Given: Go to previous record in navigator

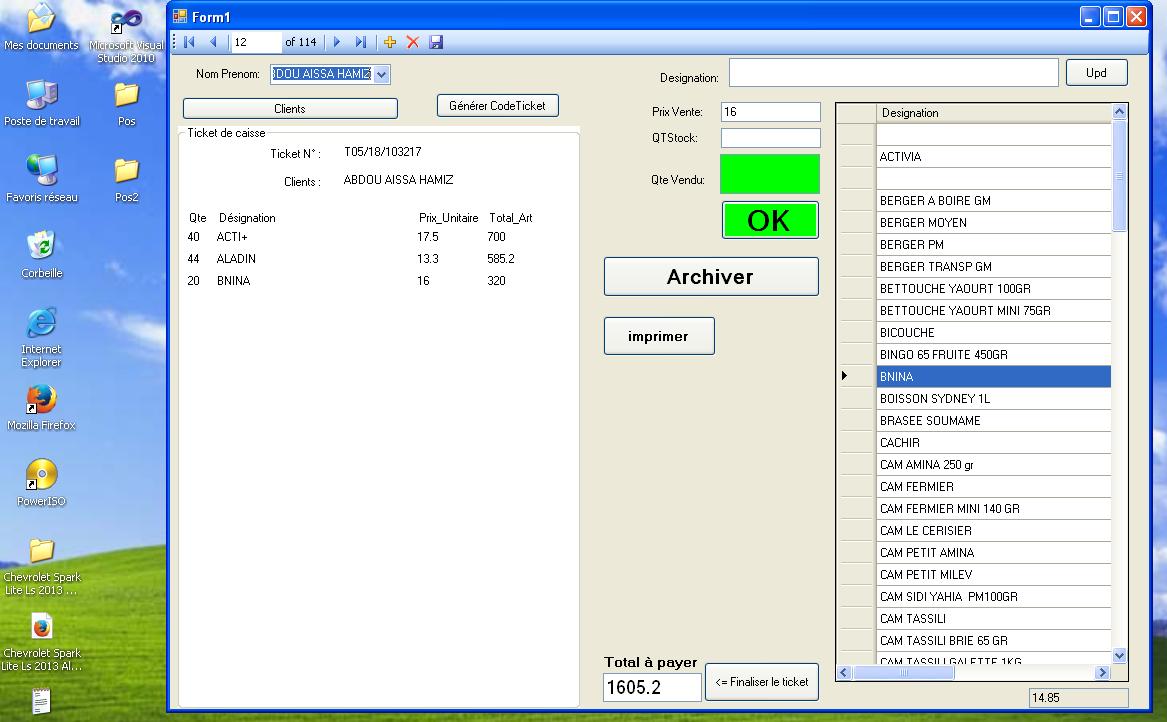Looking at the screenshot, I should coord(213,42).
